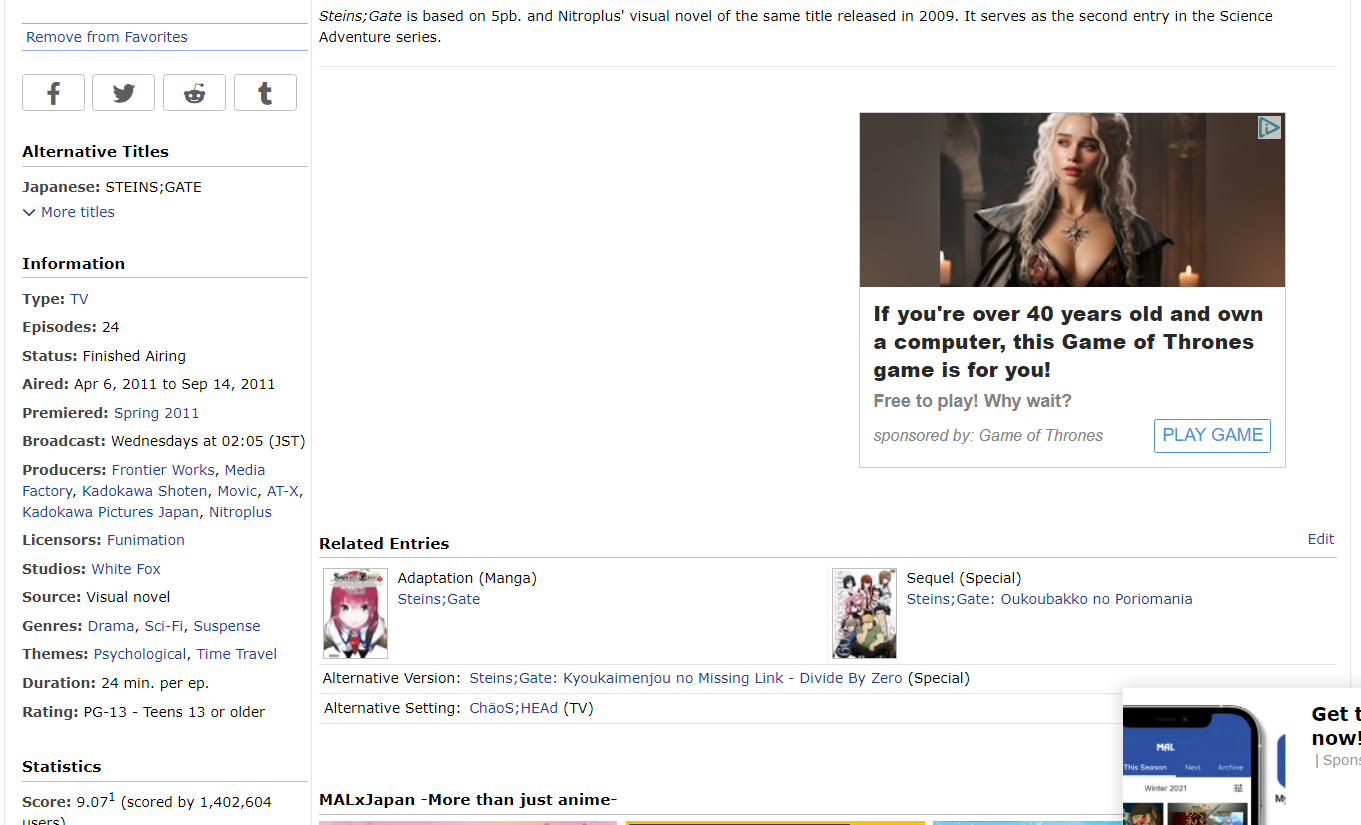
Task: Click the Episodes value 24
Action: 110,327
